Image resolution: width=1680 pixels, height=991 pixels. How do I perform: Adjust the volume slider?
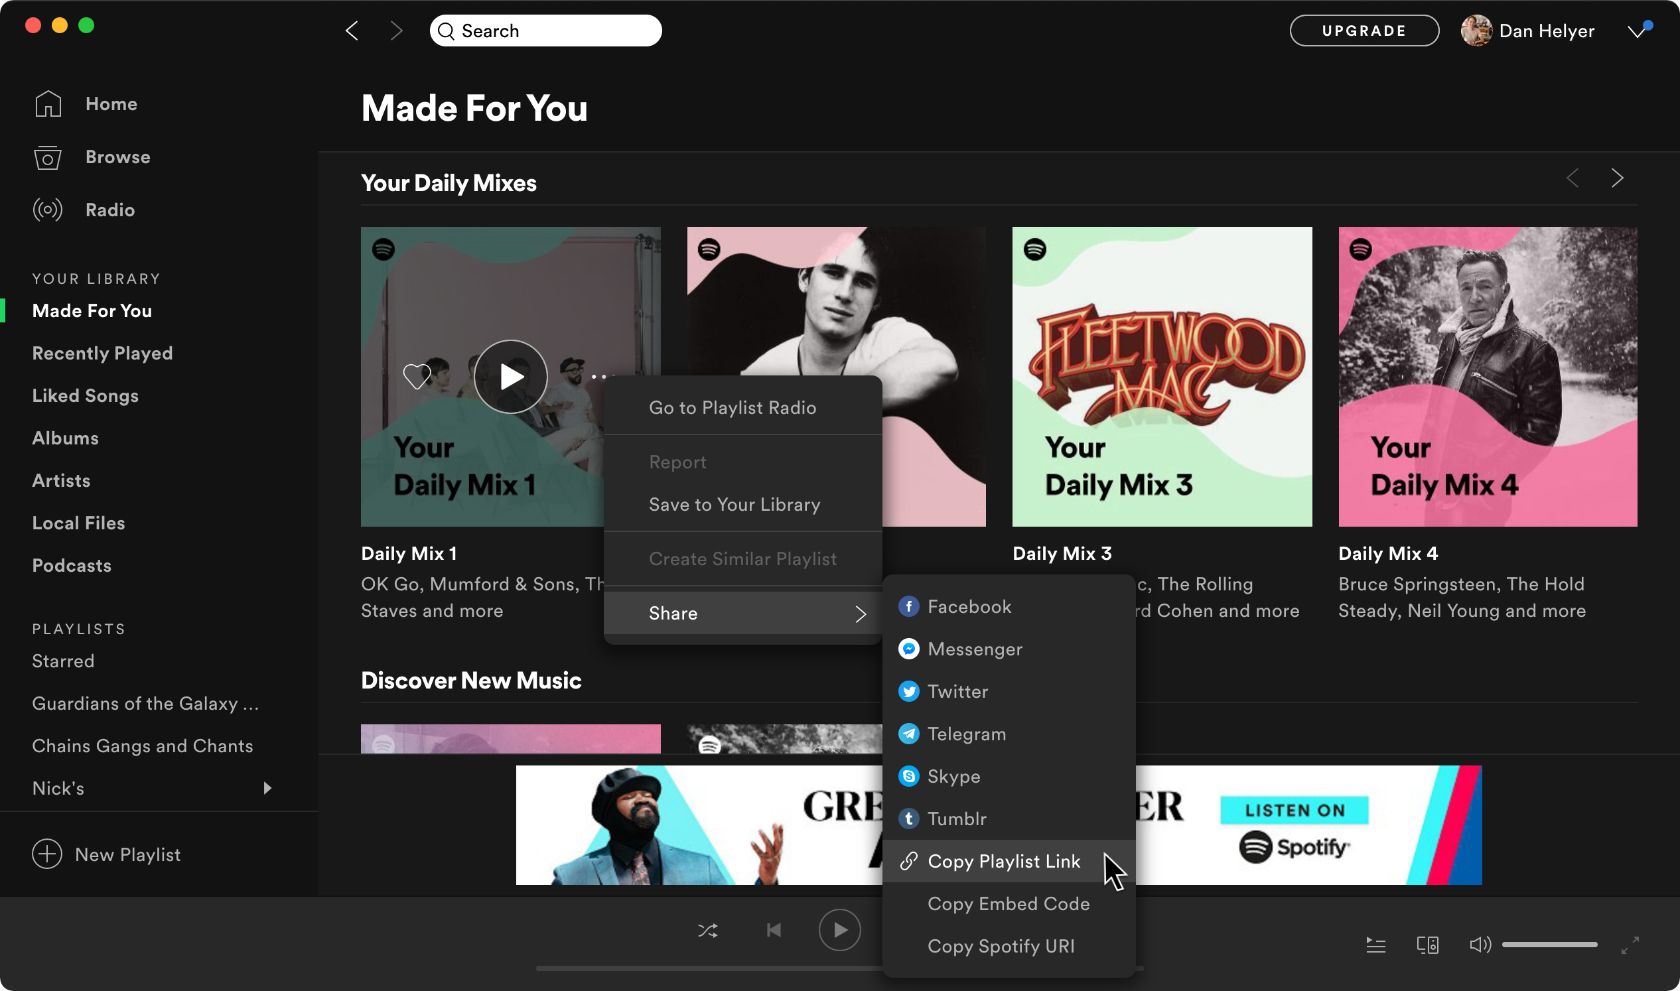coord(1550,945)
